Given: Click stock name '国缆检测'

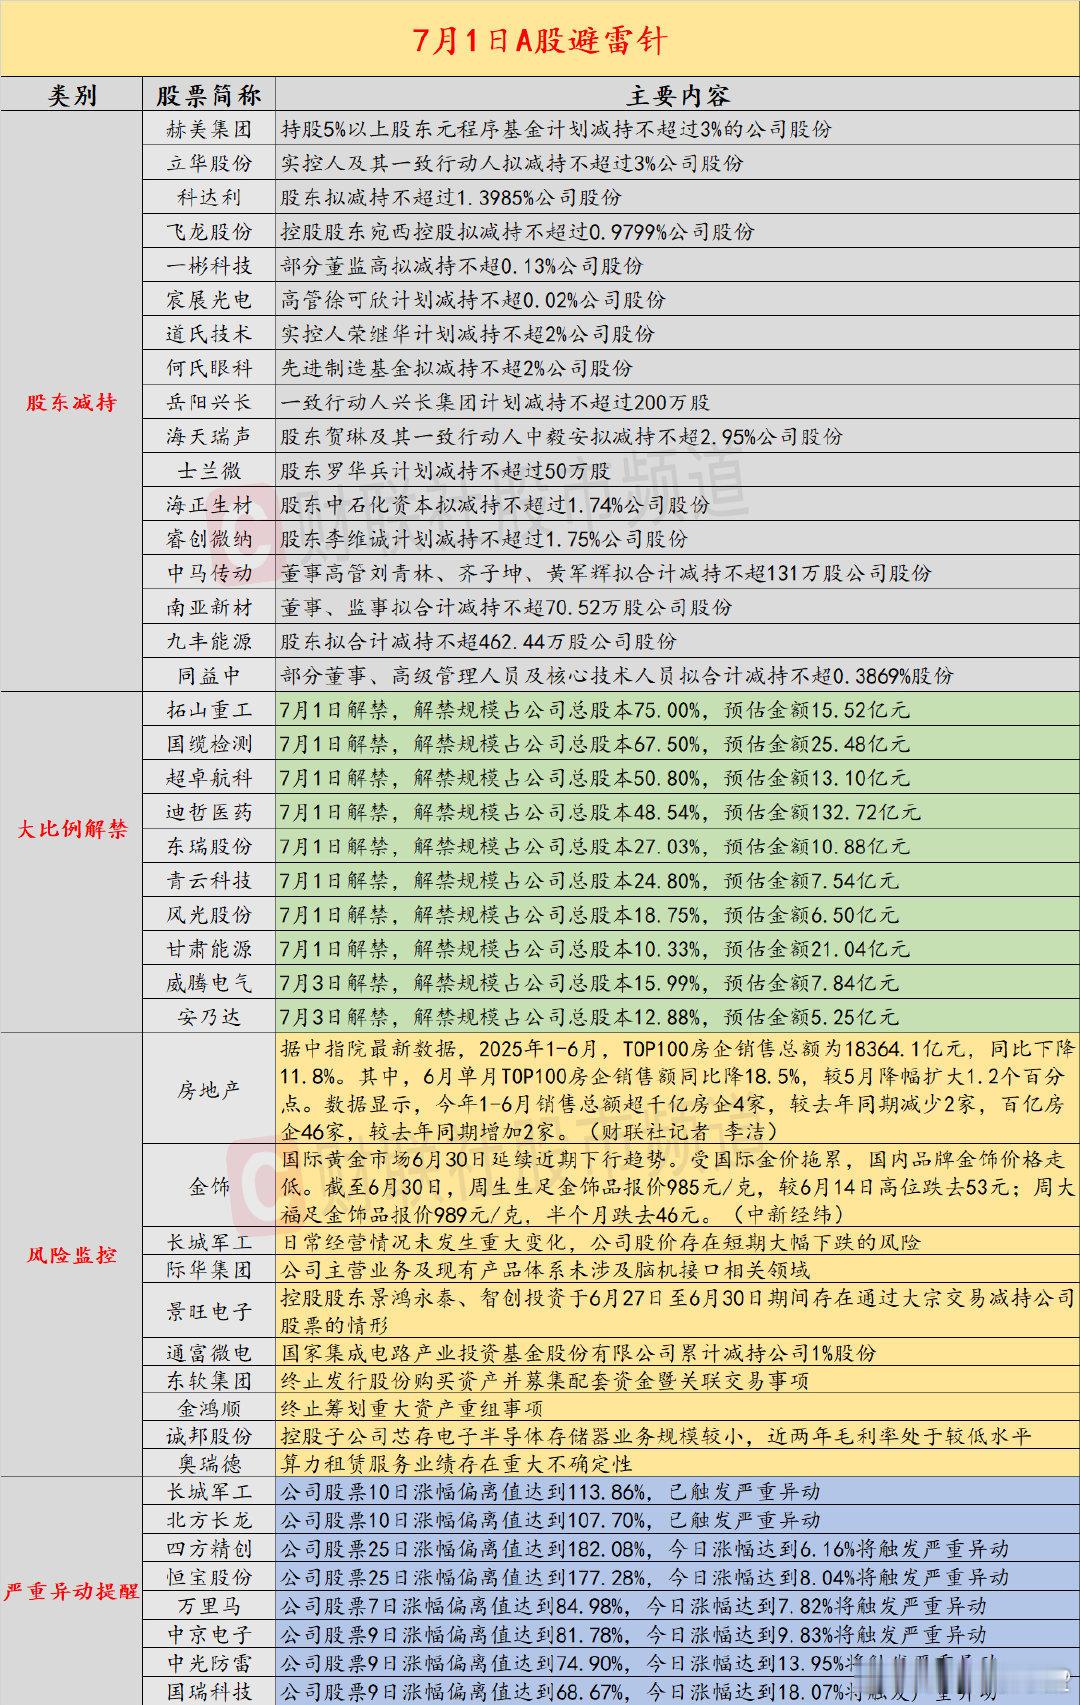Looking at the screenshot, I should pyautogui.click(x=209, y=744).
